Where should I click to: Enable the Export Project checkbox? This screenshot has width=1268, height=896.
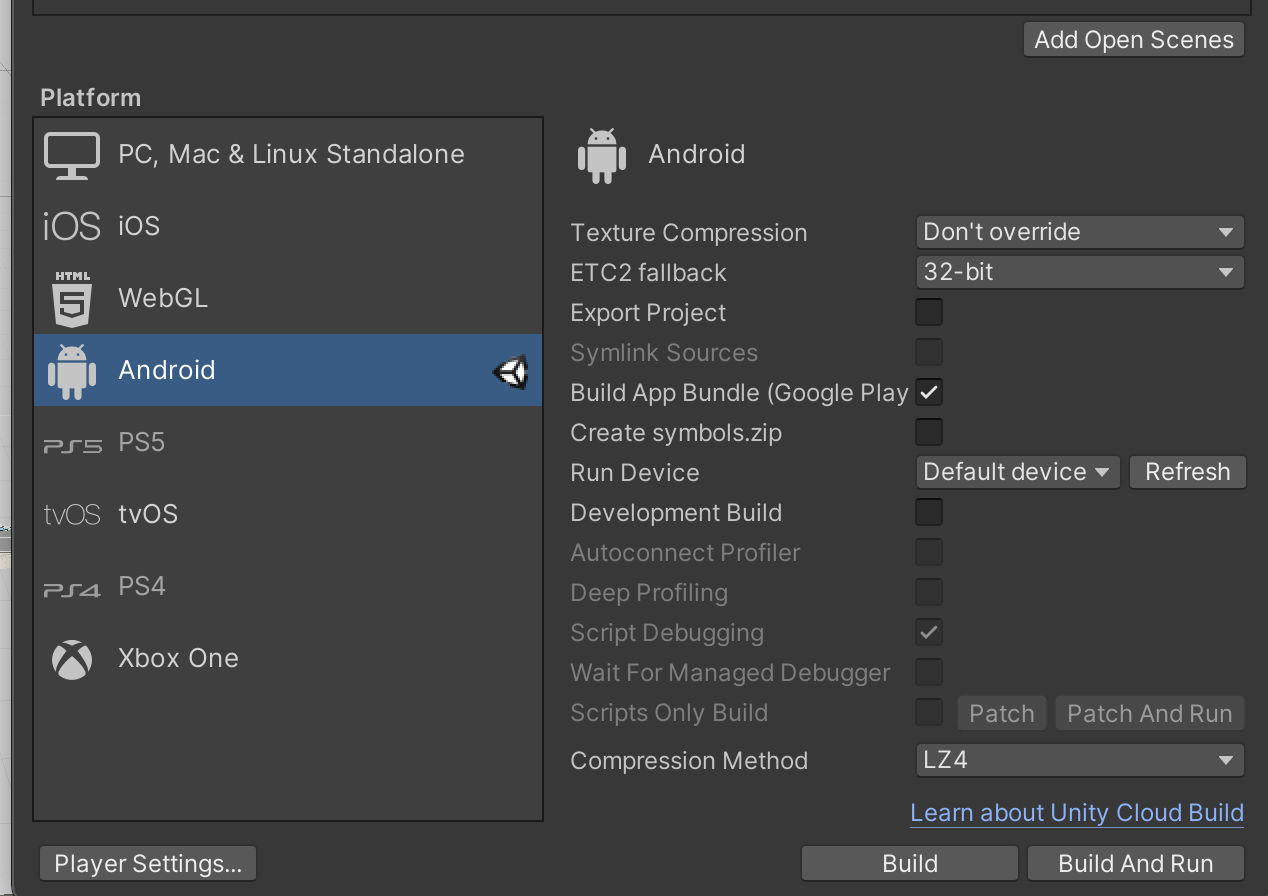point(929,312)
